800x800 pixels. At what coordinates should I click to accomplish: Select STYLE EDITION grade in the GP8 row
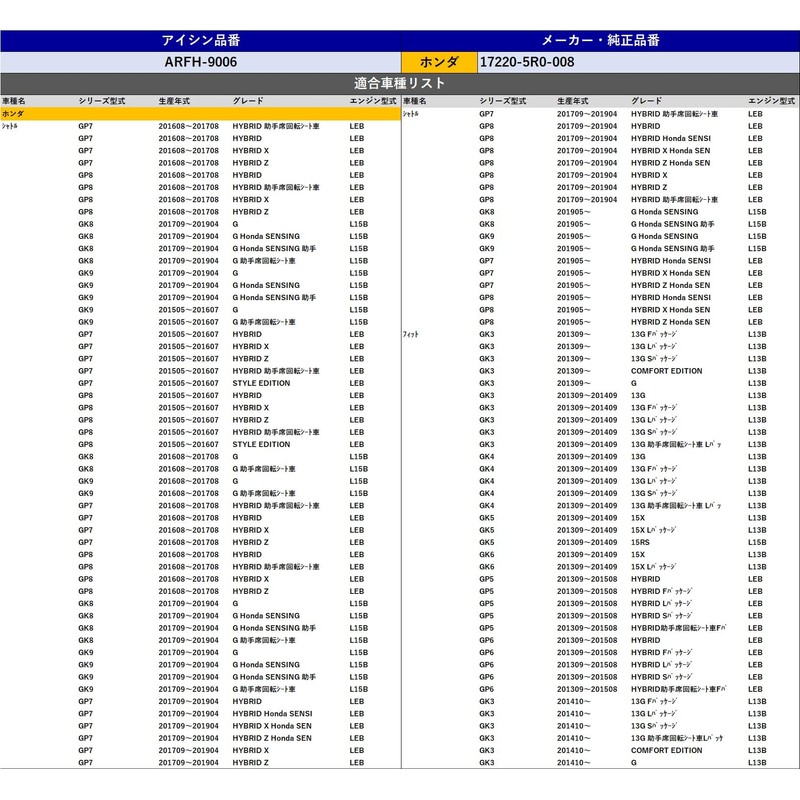click(x=261, y=444)
